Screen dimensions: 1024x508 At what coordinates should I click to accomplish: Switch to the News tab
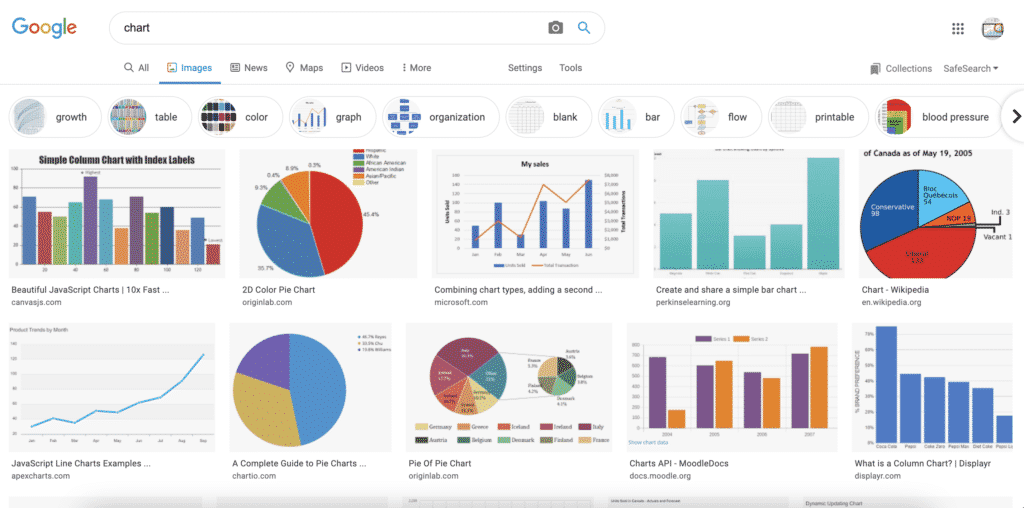[249, 68]
